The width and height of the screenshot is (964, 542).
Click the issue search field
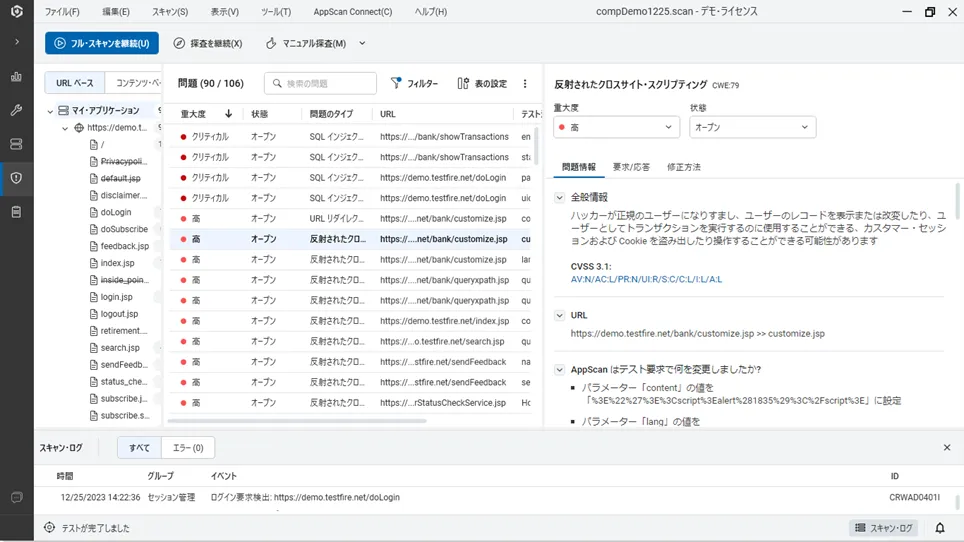(x=320, y=84)
